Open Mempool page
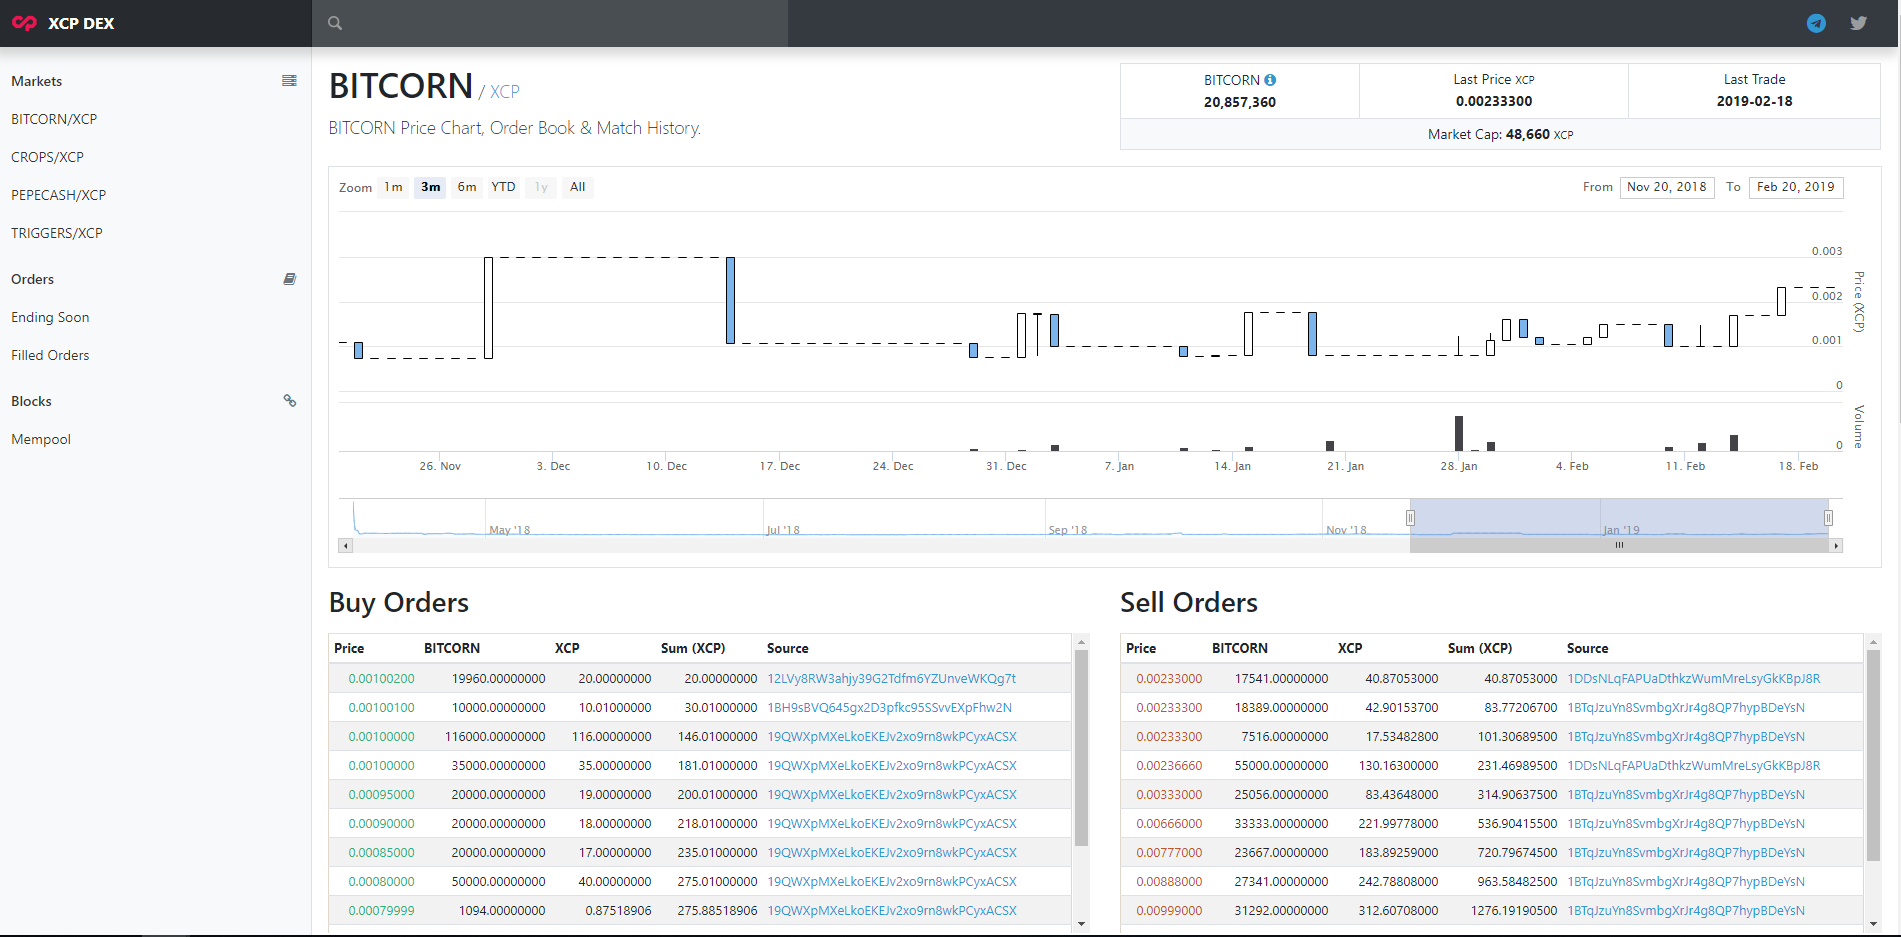 pos(41,439)
